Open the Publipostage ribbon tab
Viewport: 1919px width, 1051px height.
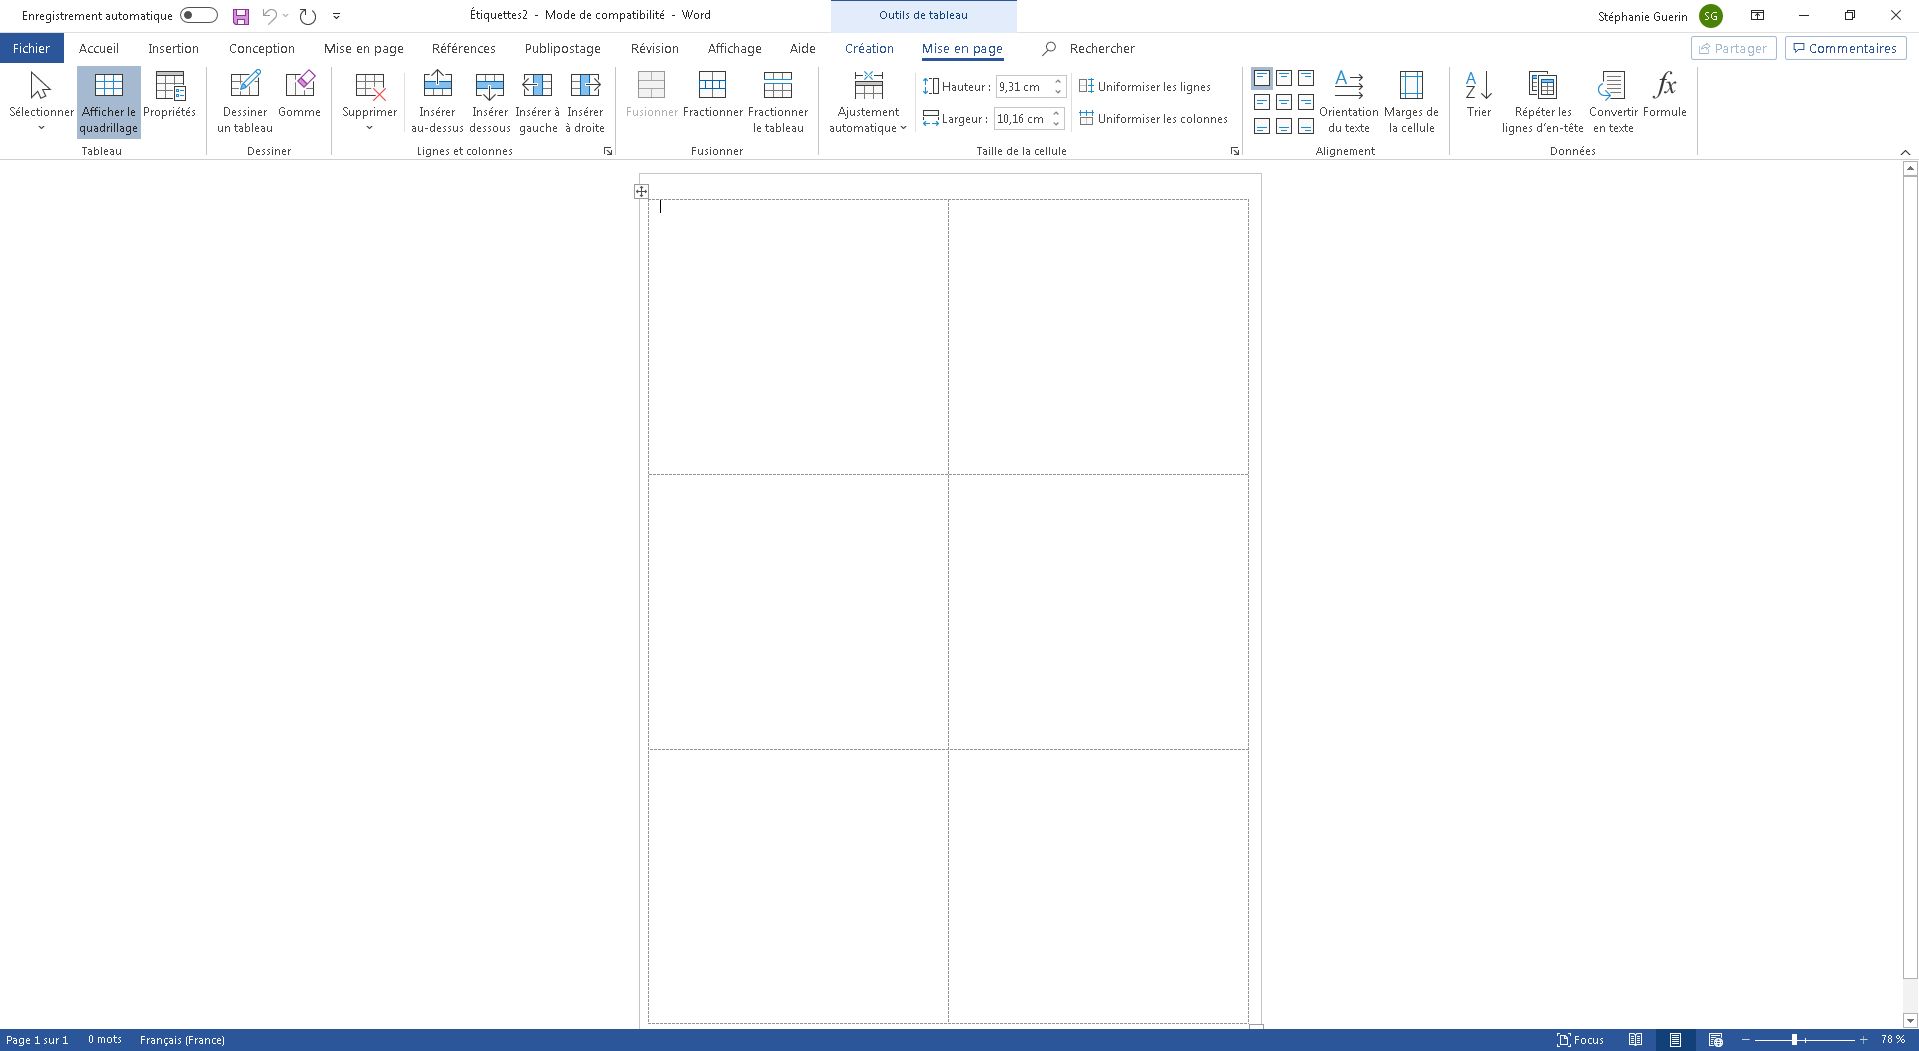(562, 48)
